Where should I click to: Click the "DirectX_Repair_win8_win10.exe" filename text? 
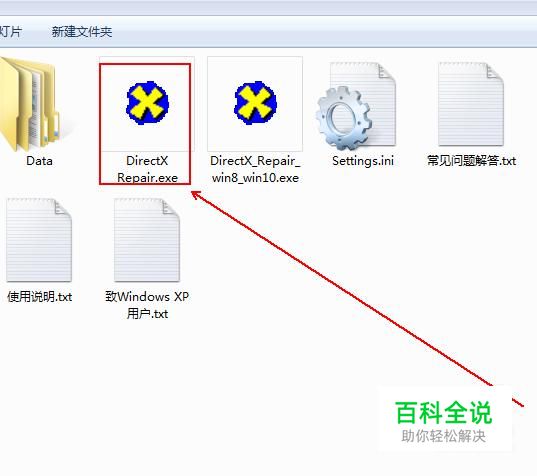click(255, 169)
